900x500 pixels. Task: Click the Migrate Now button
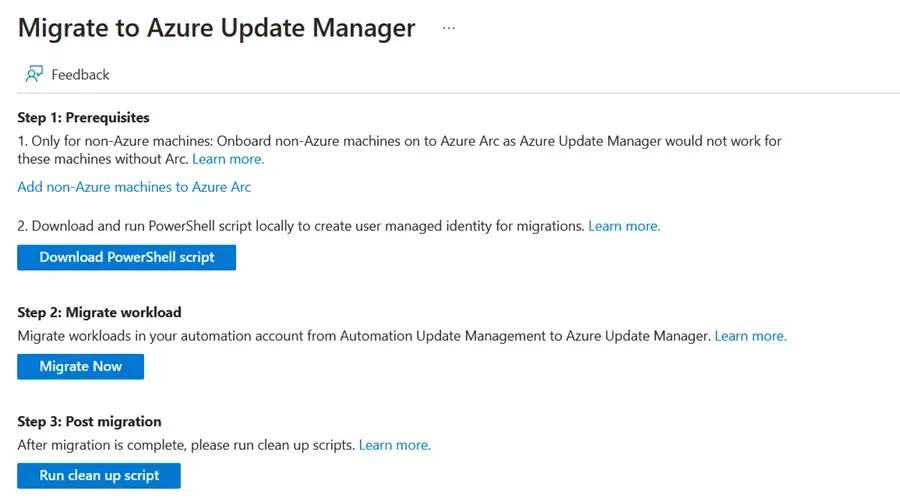[x=80, y=366]
